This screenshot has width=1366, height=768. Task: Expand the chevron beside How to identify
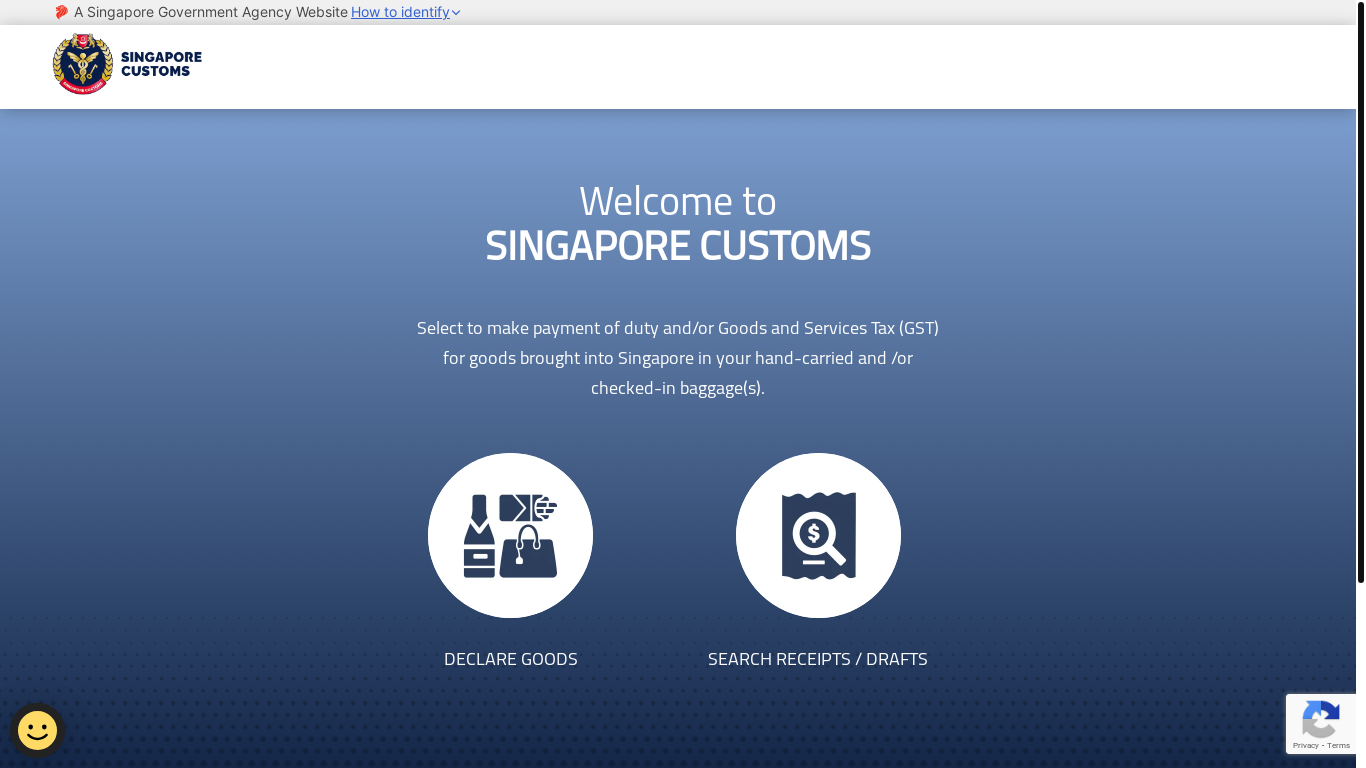[456, 13]
